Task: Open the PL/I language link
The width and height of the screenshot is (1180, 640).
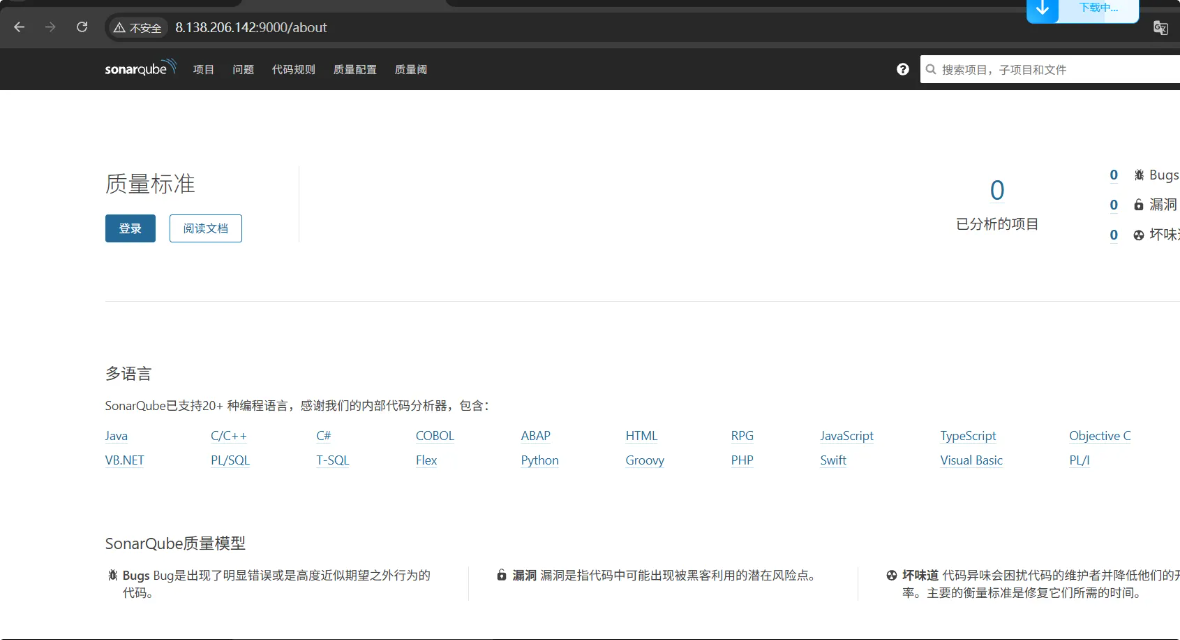Action: [1079, 460]
